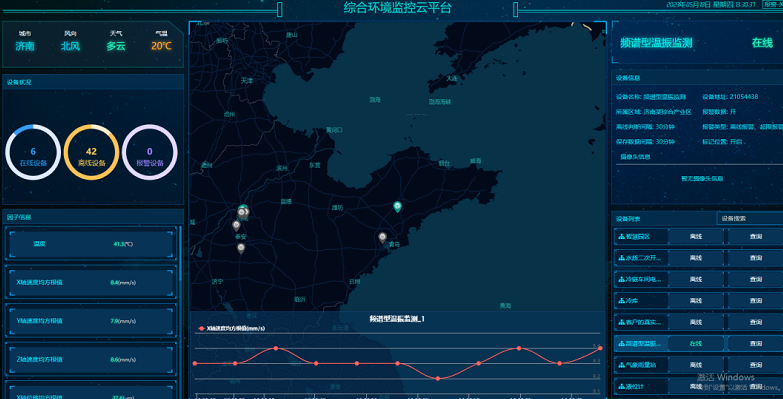Viewport: 783px width, 399px height.
Task: Click 查询 for the first listed device
Action: pyautogui.click(x=756, y=237)
